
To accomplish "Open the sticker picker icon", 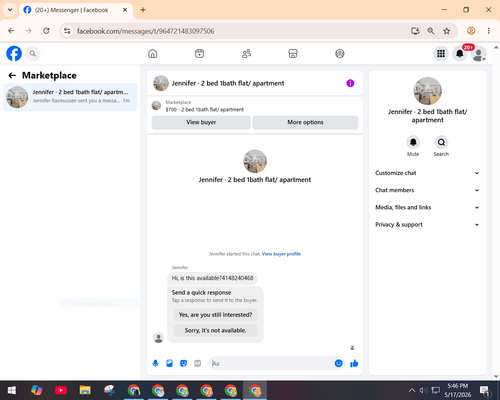I will 183,363.
